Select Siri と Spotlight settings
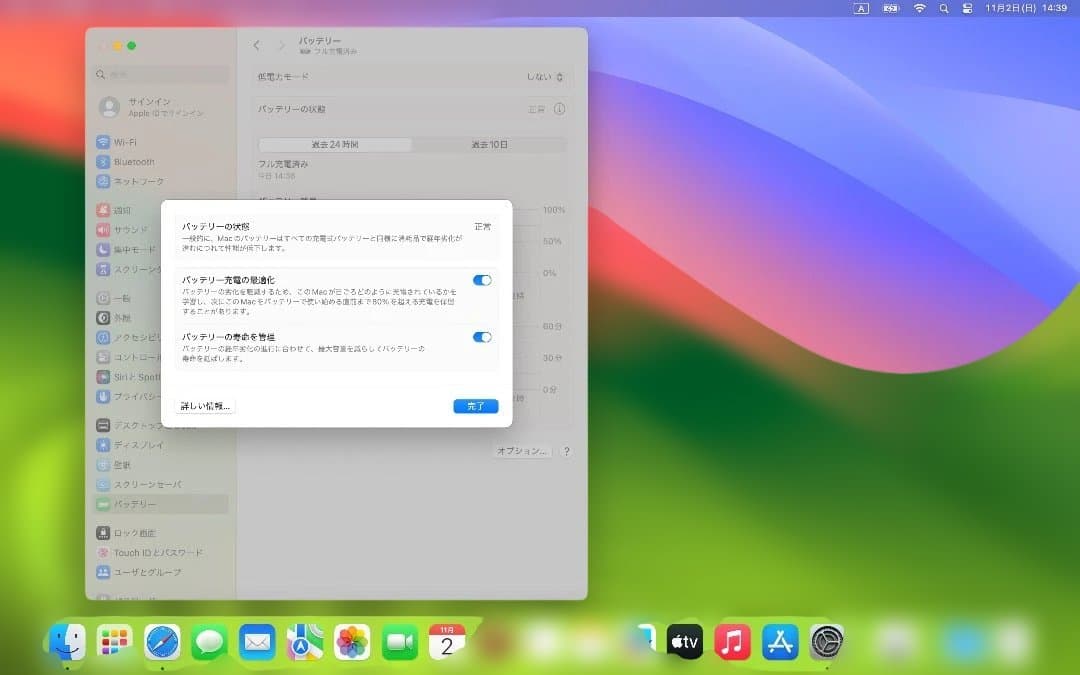The width and height of the screenshot is (1080, 675). coord(131,376)
